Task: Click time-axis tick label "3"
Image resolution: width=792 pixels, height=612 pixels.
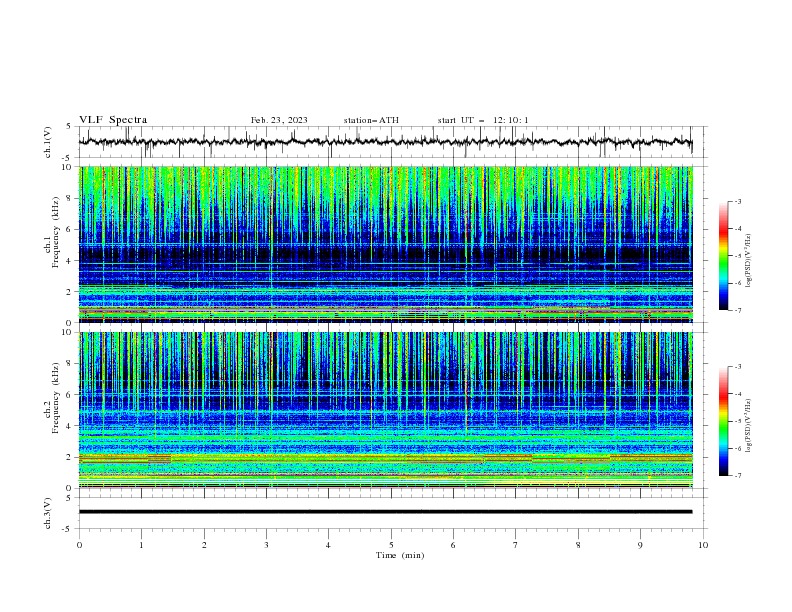Action: (266, 545)
